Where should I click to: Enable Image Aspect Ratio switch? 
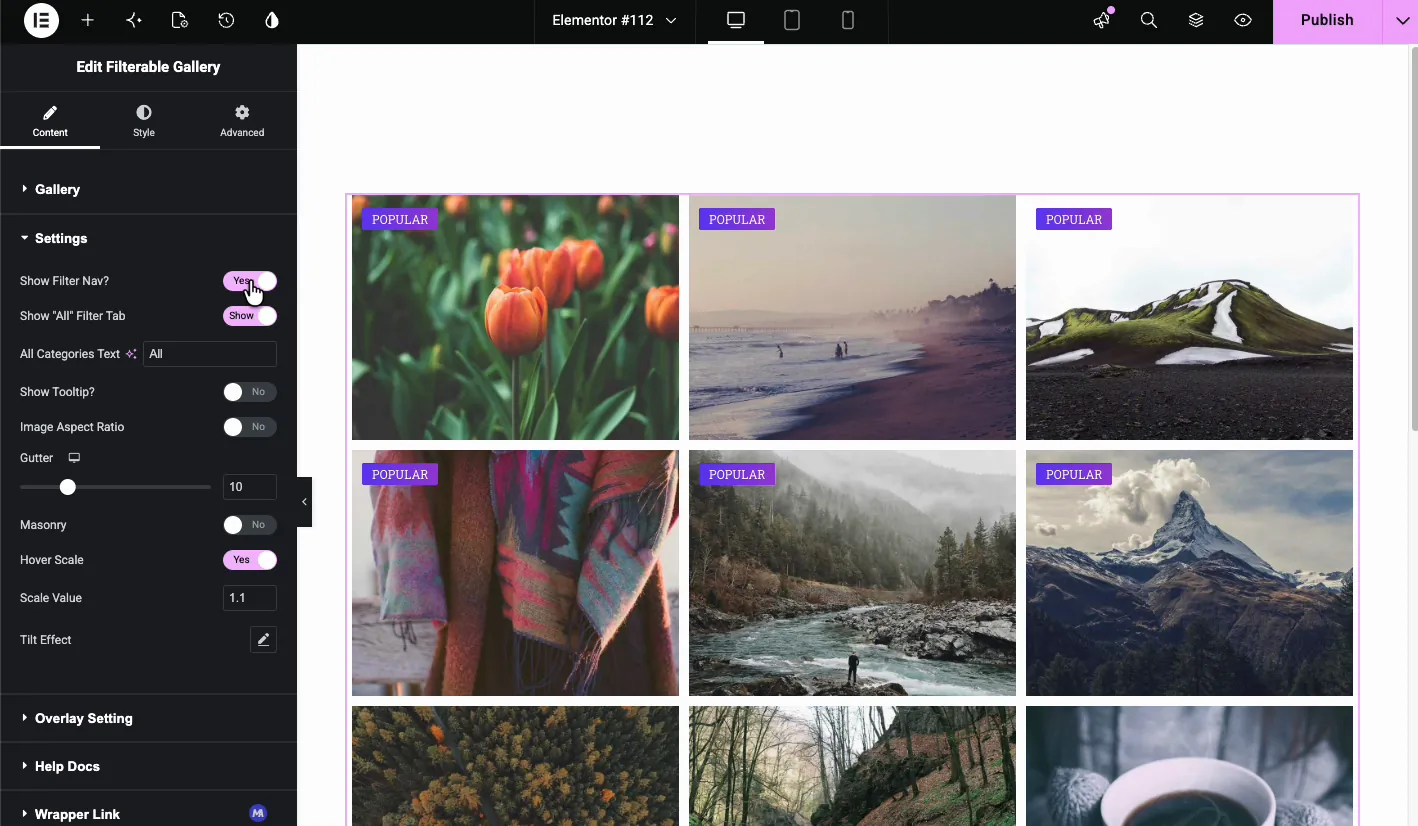tap(250, 427)
